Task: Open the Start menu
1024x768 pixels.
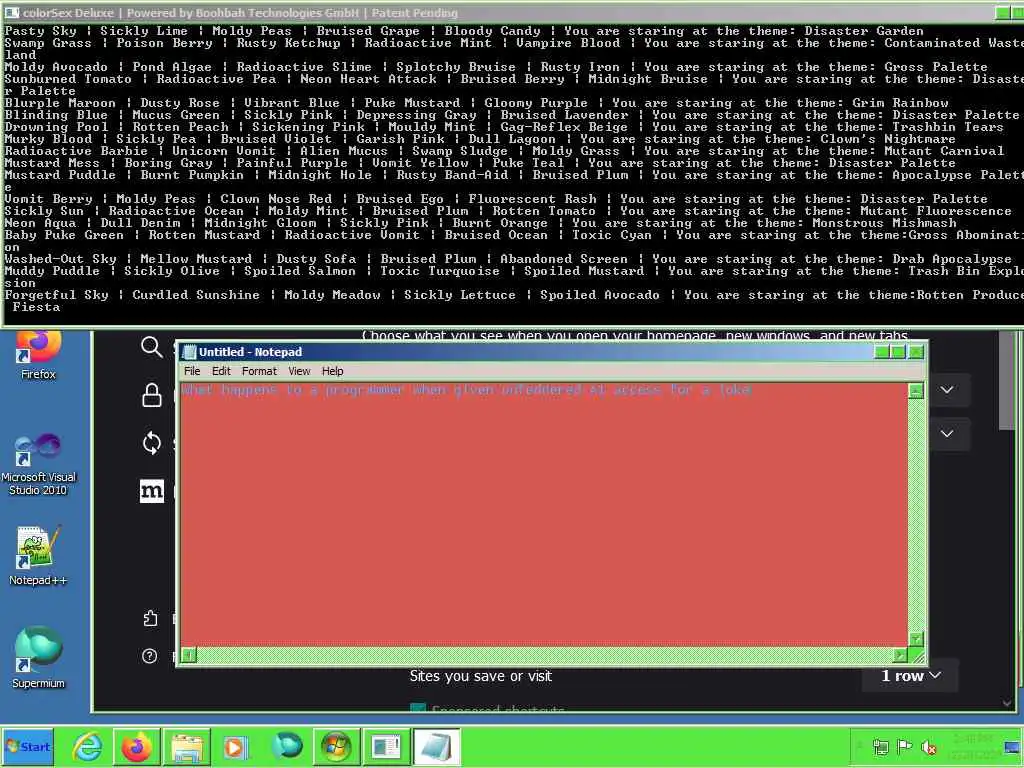Action: (x=27, y=747)
